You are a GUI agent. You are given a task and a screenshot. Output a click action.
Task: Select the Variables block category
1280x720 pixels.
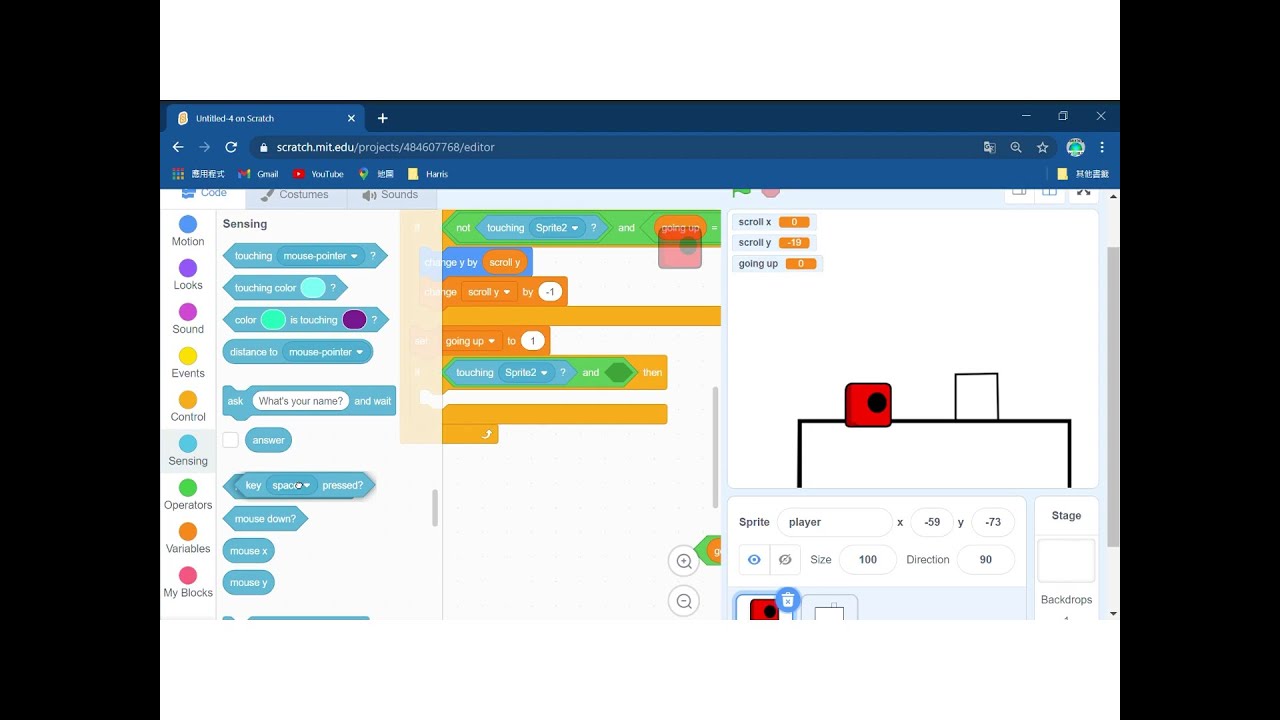pos(188,539)
